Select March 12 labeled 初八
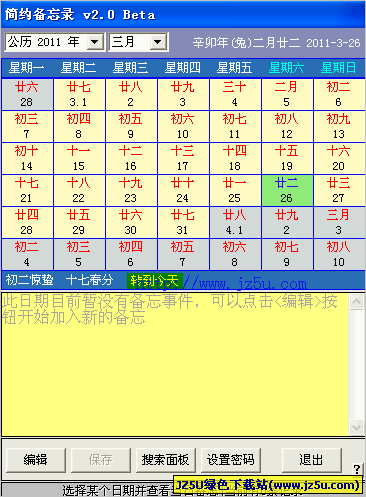 287,126
